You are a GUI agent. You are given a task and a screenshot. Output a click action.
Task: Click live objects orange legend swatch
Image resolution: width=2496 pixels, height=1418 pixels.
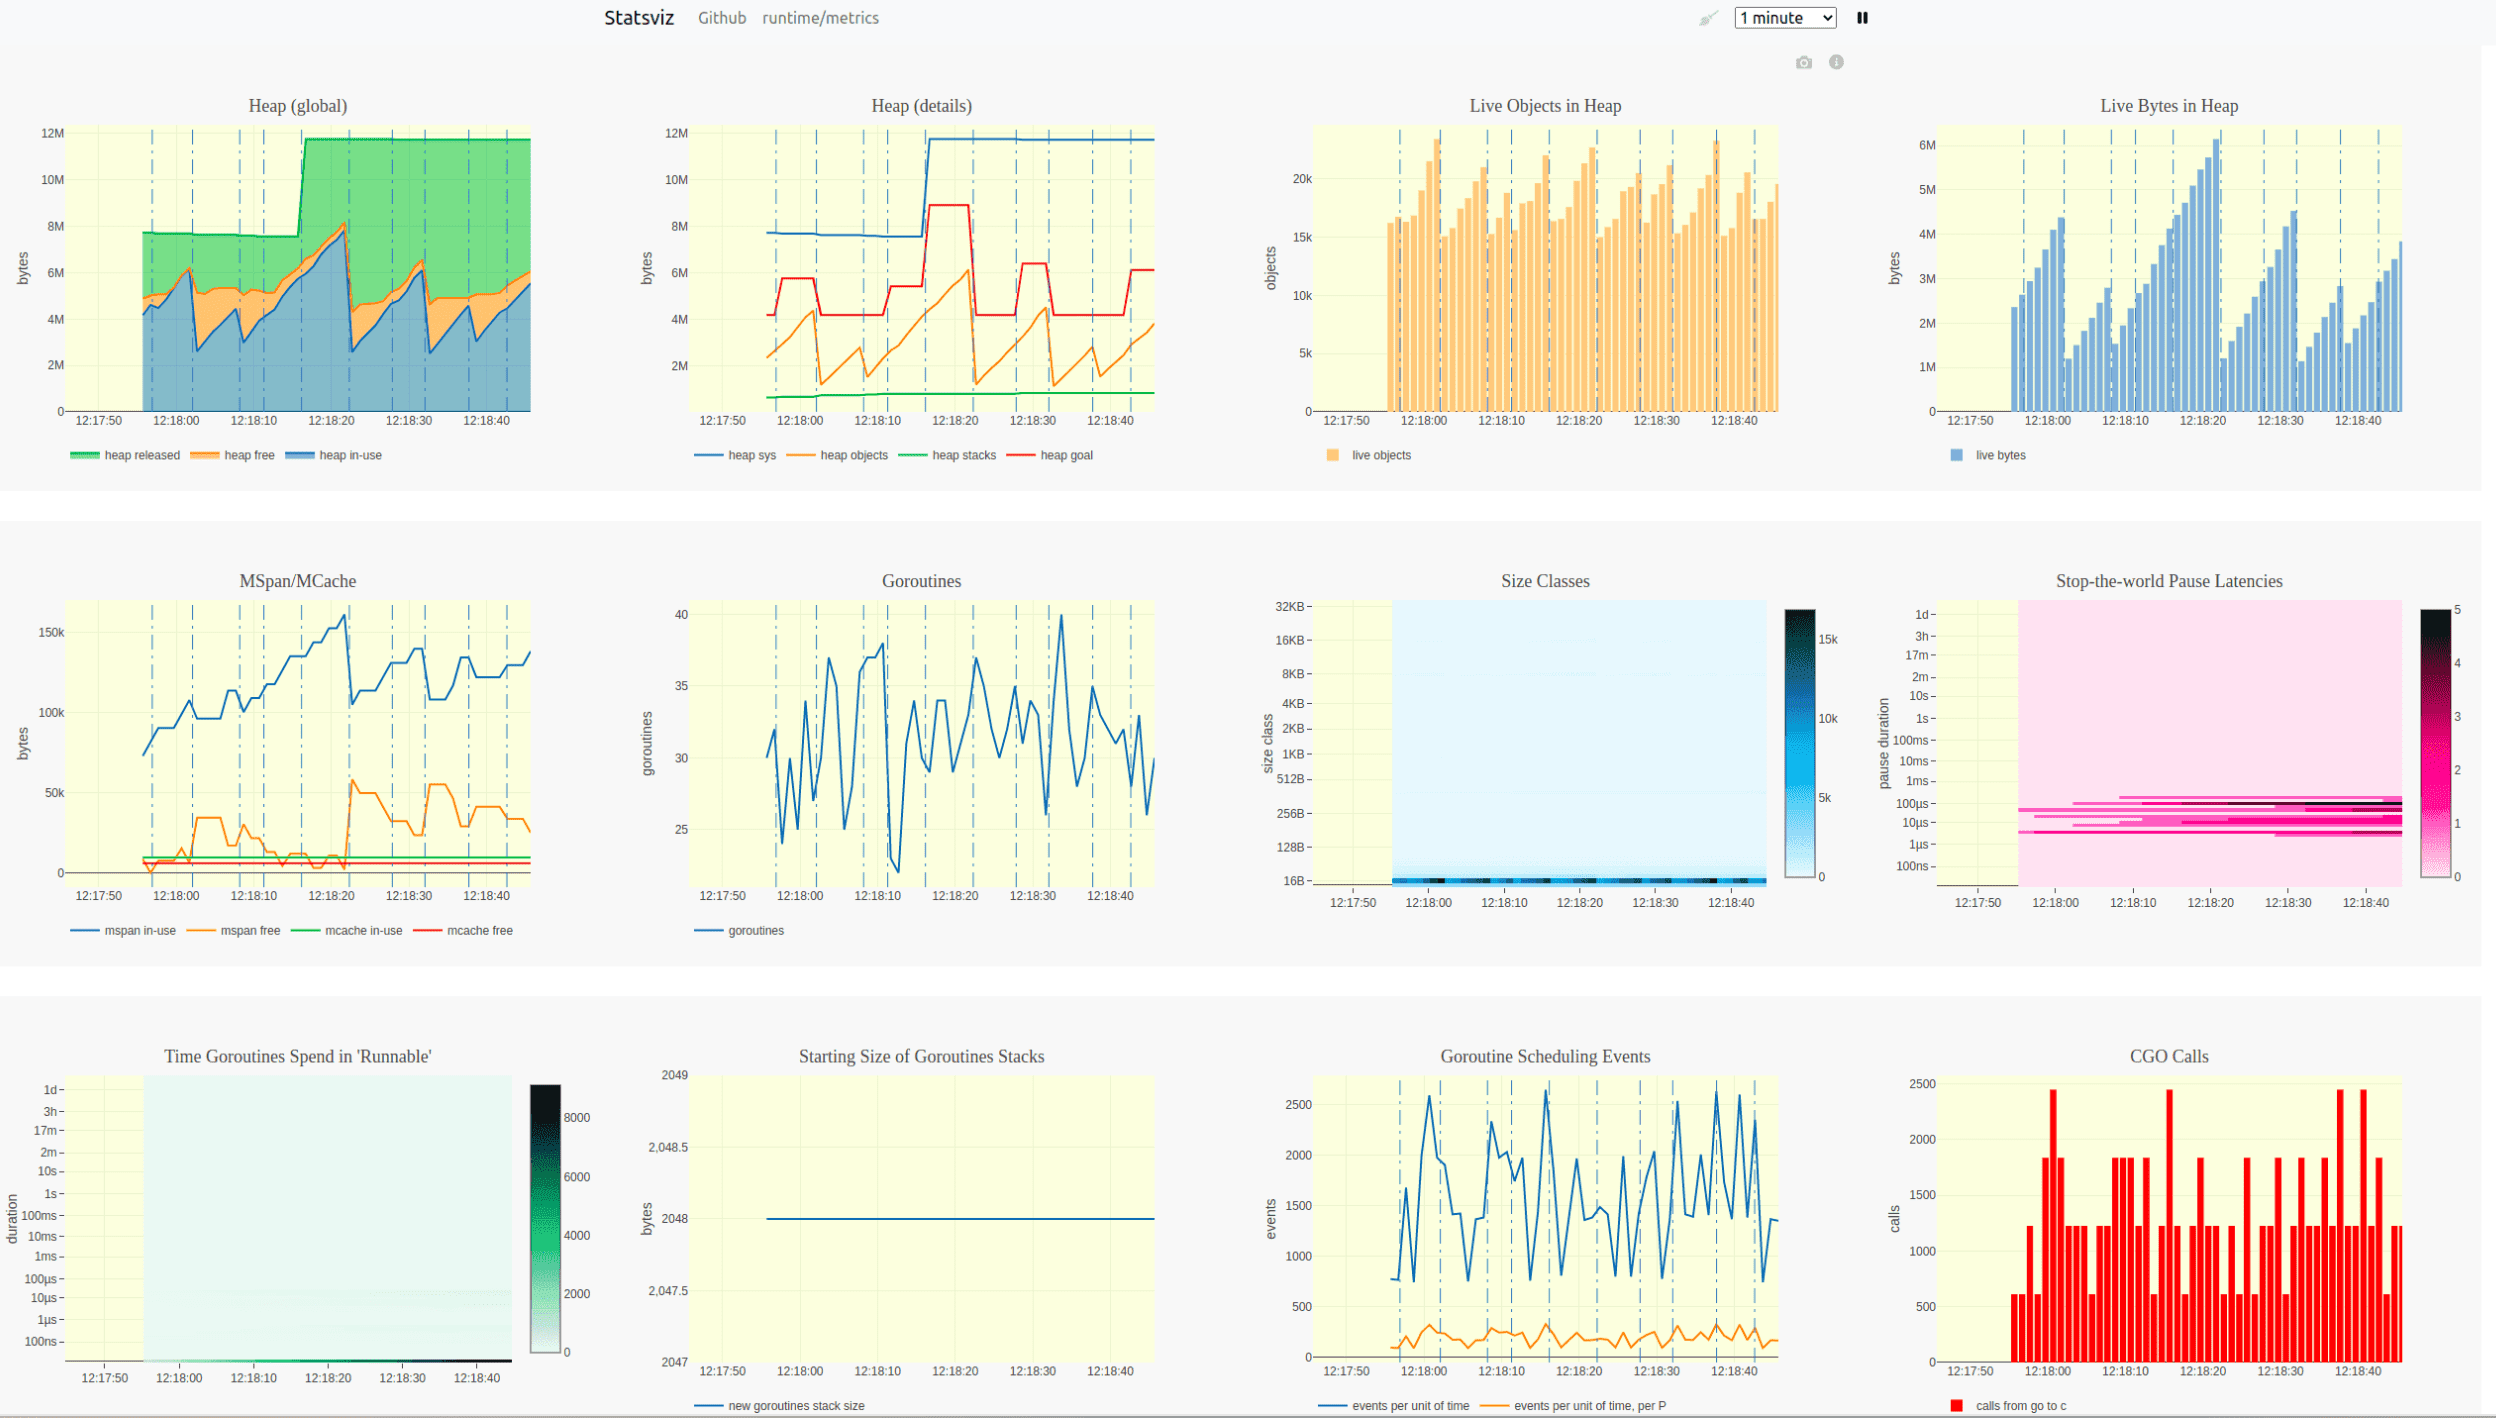pyautogui.click(x=1332, y=455)
